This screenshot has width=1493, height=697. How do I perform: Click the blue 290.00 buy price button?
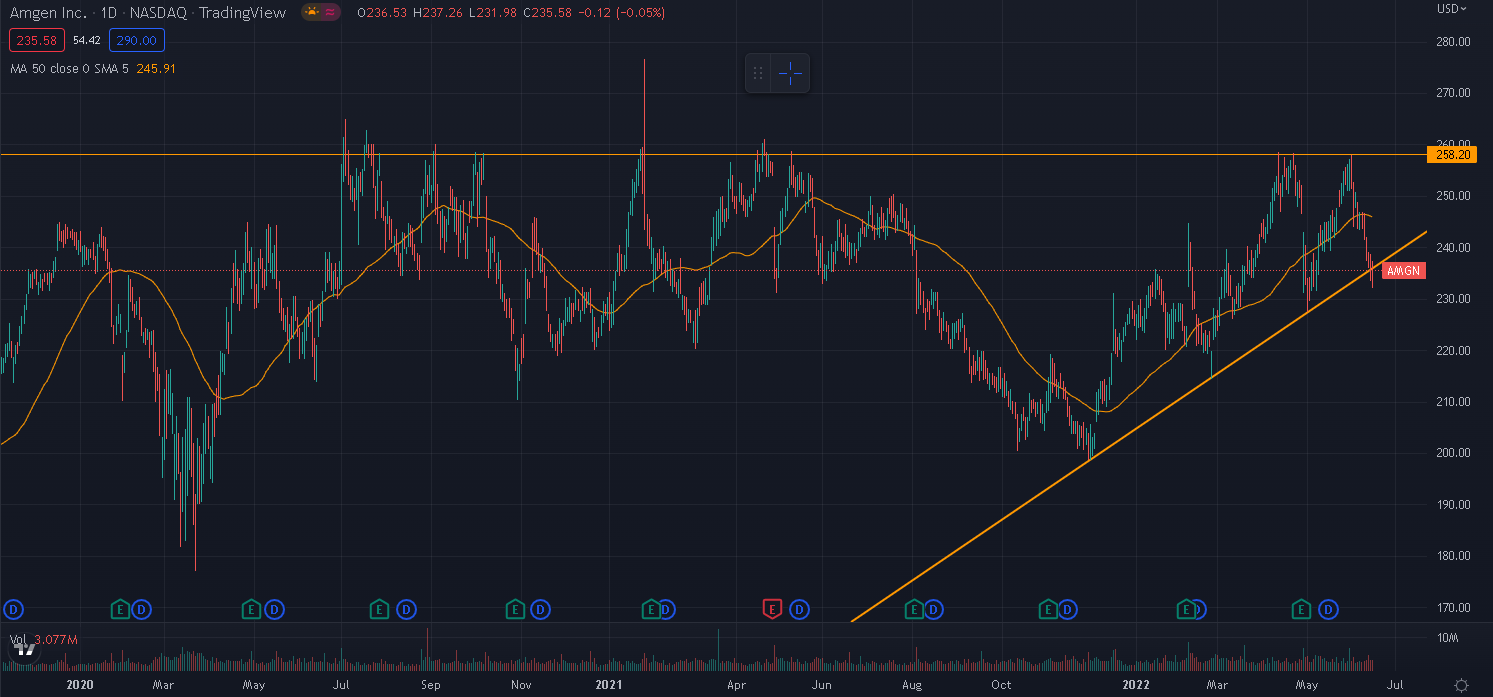point(137,40)
